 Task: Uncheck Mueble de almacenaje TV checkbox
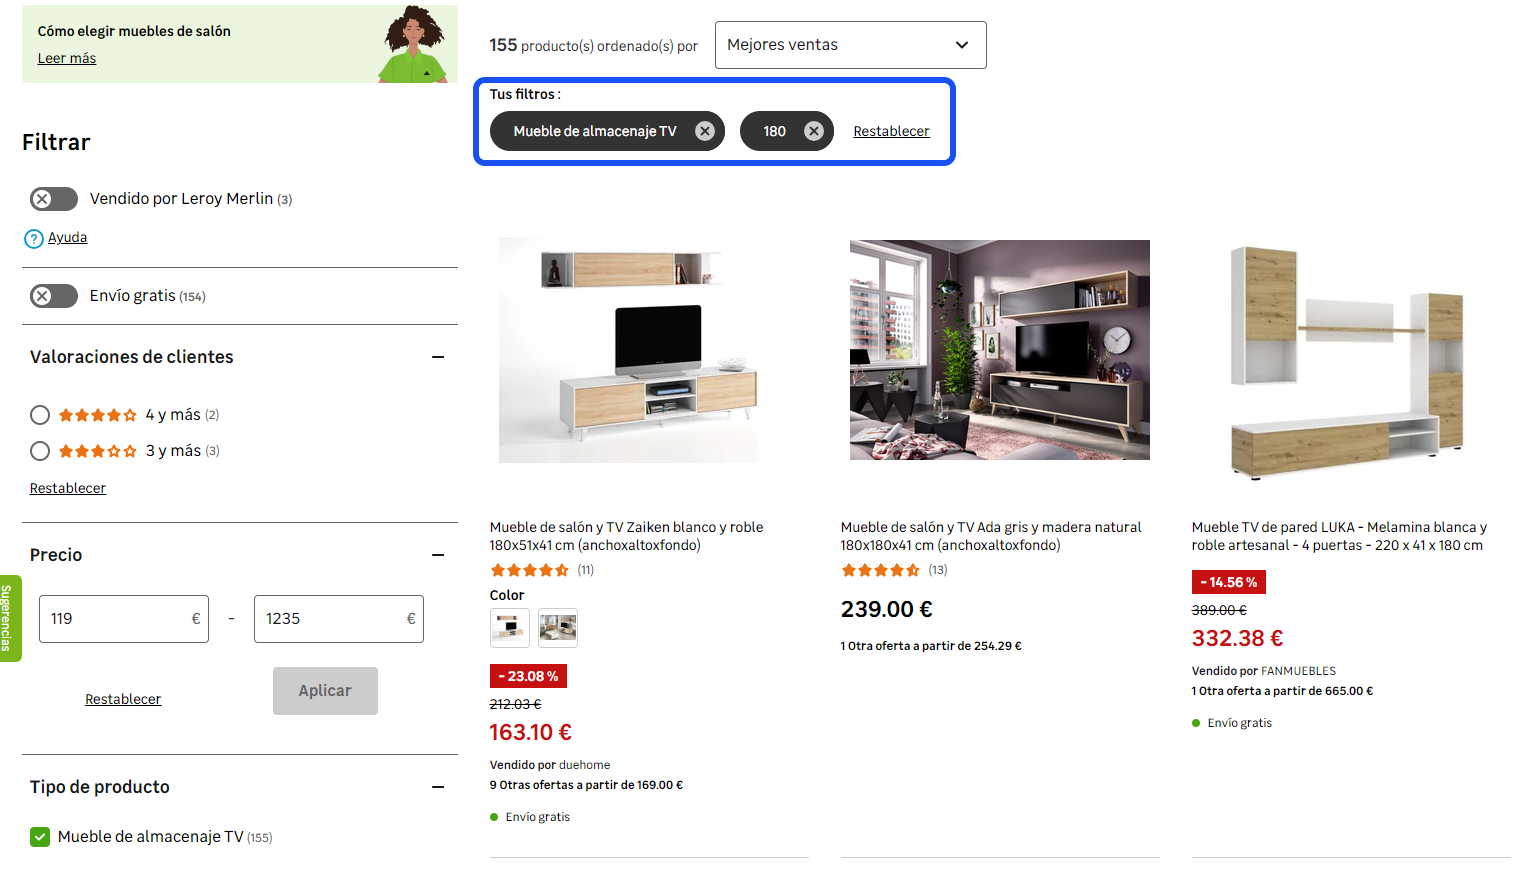tap(40, 837)
